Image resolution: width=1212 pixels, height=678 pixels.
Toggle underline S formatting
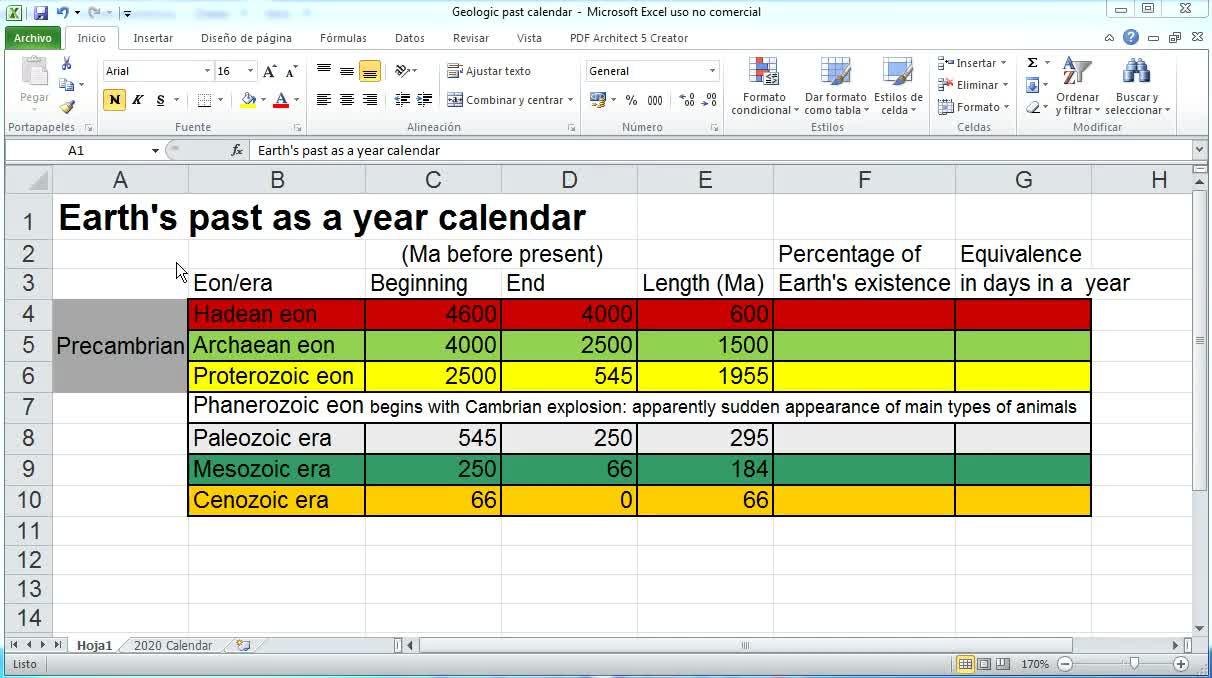(160, 100)
